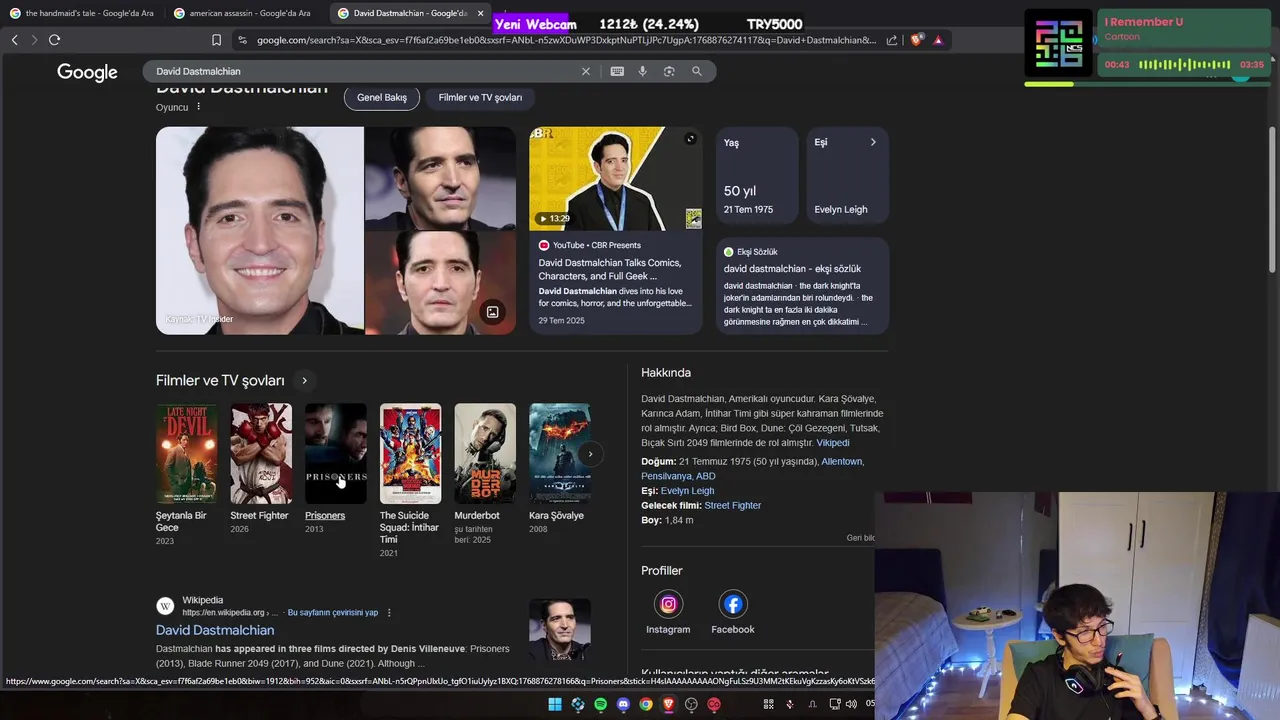This screenshot has width=1280, height=720.
Task: Click the muted microphone tray icon
Action: pos(790,704)
